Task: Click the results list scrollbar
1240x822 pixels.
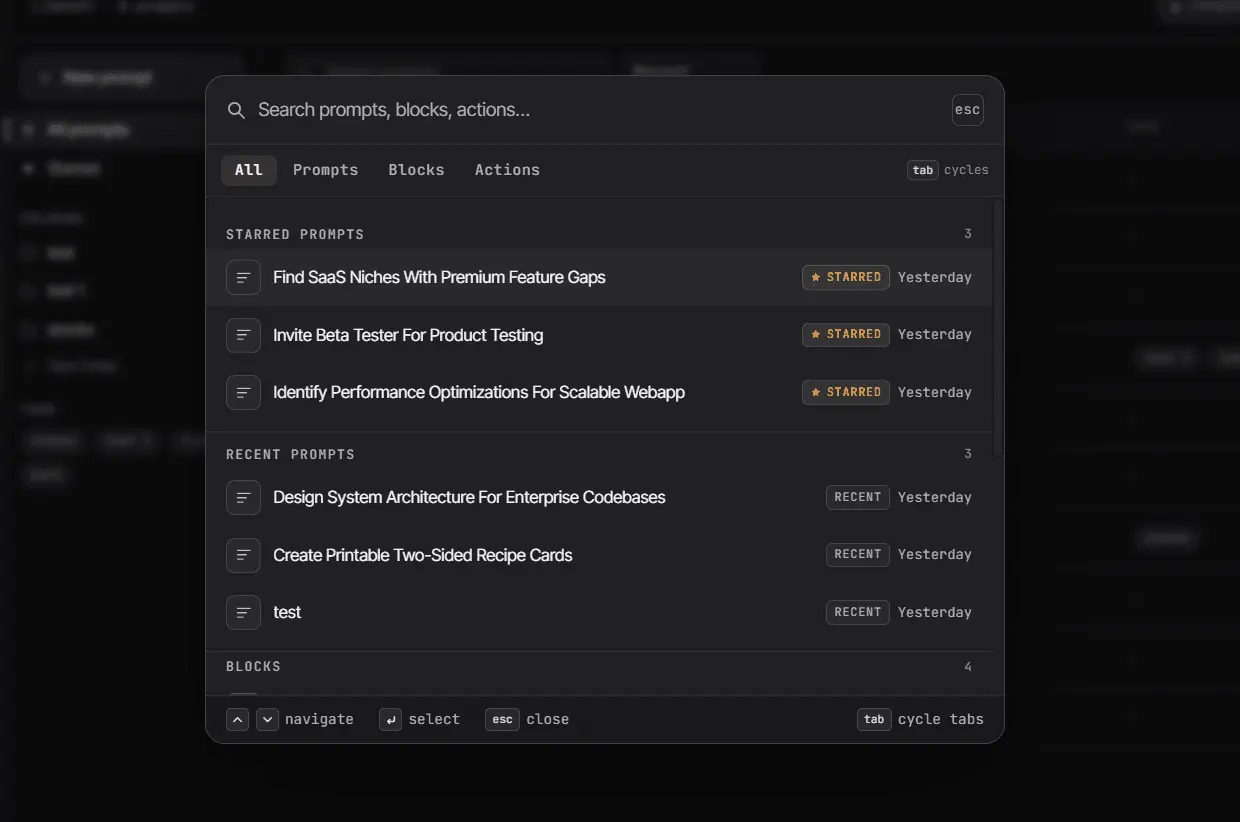Action: [x=997, y=328]
